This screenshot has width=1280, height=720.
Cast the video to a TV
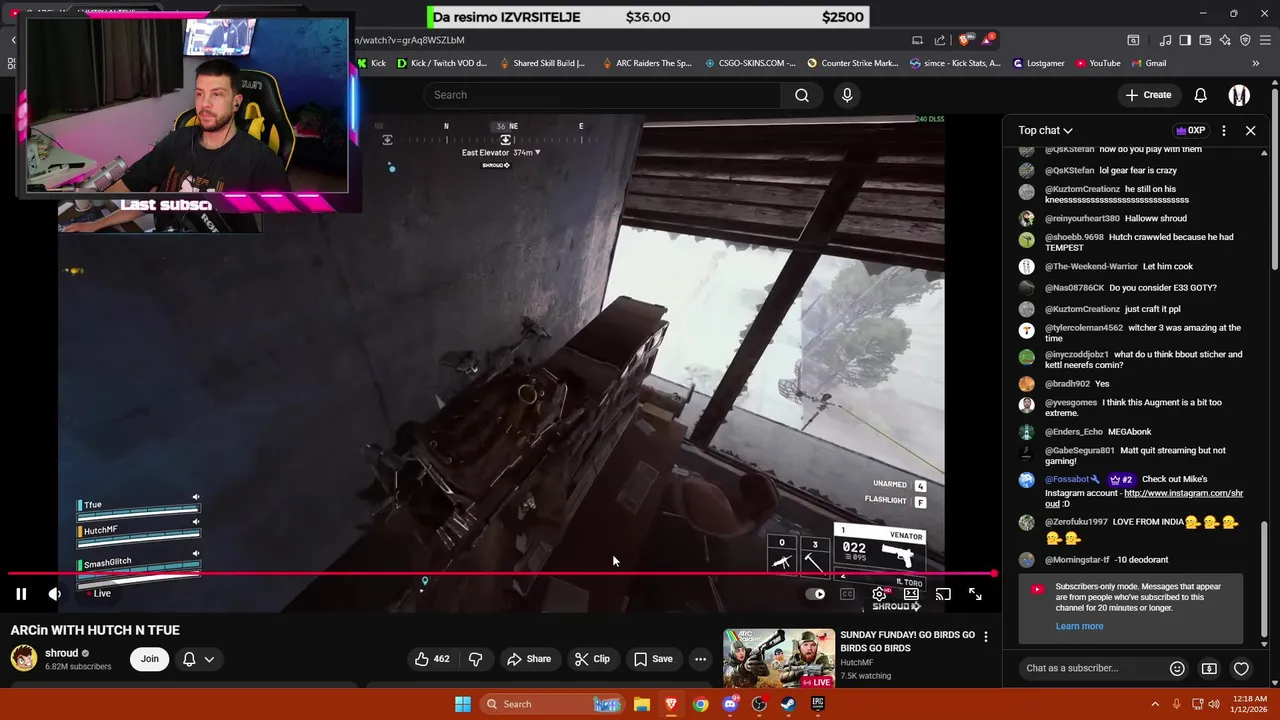tap(943, 594)
